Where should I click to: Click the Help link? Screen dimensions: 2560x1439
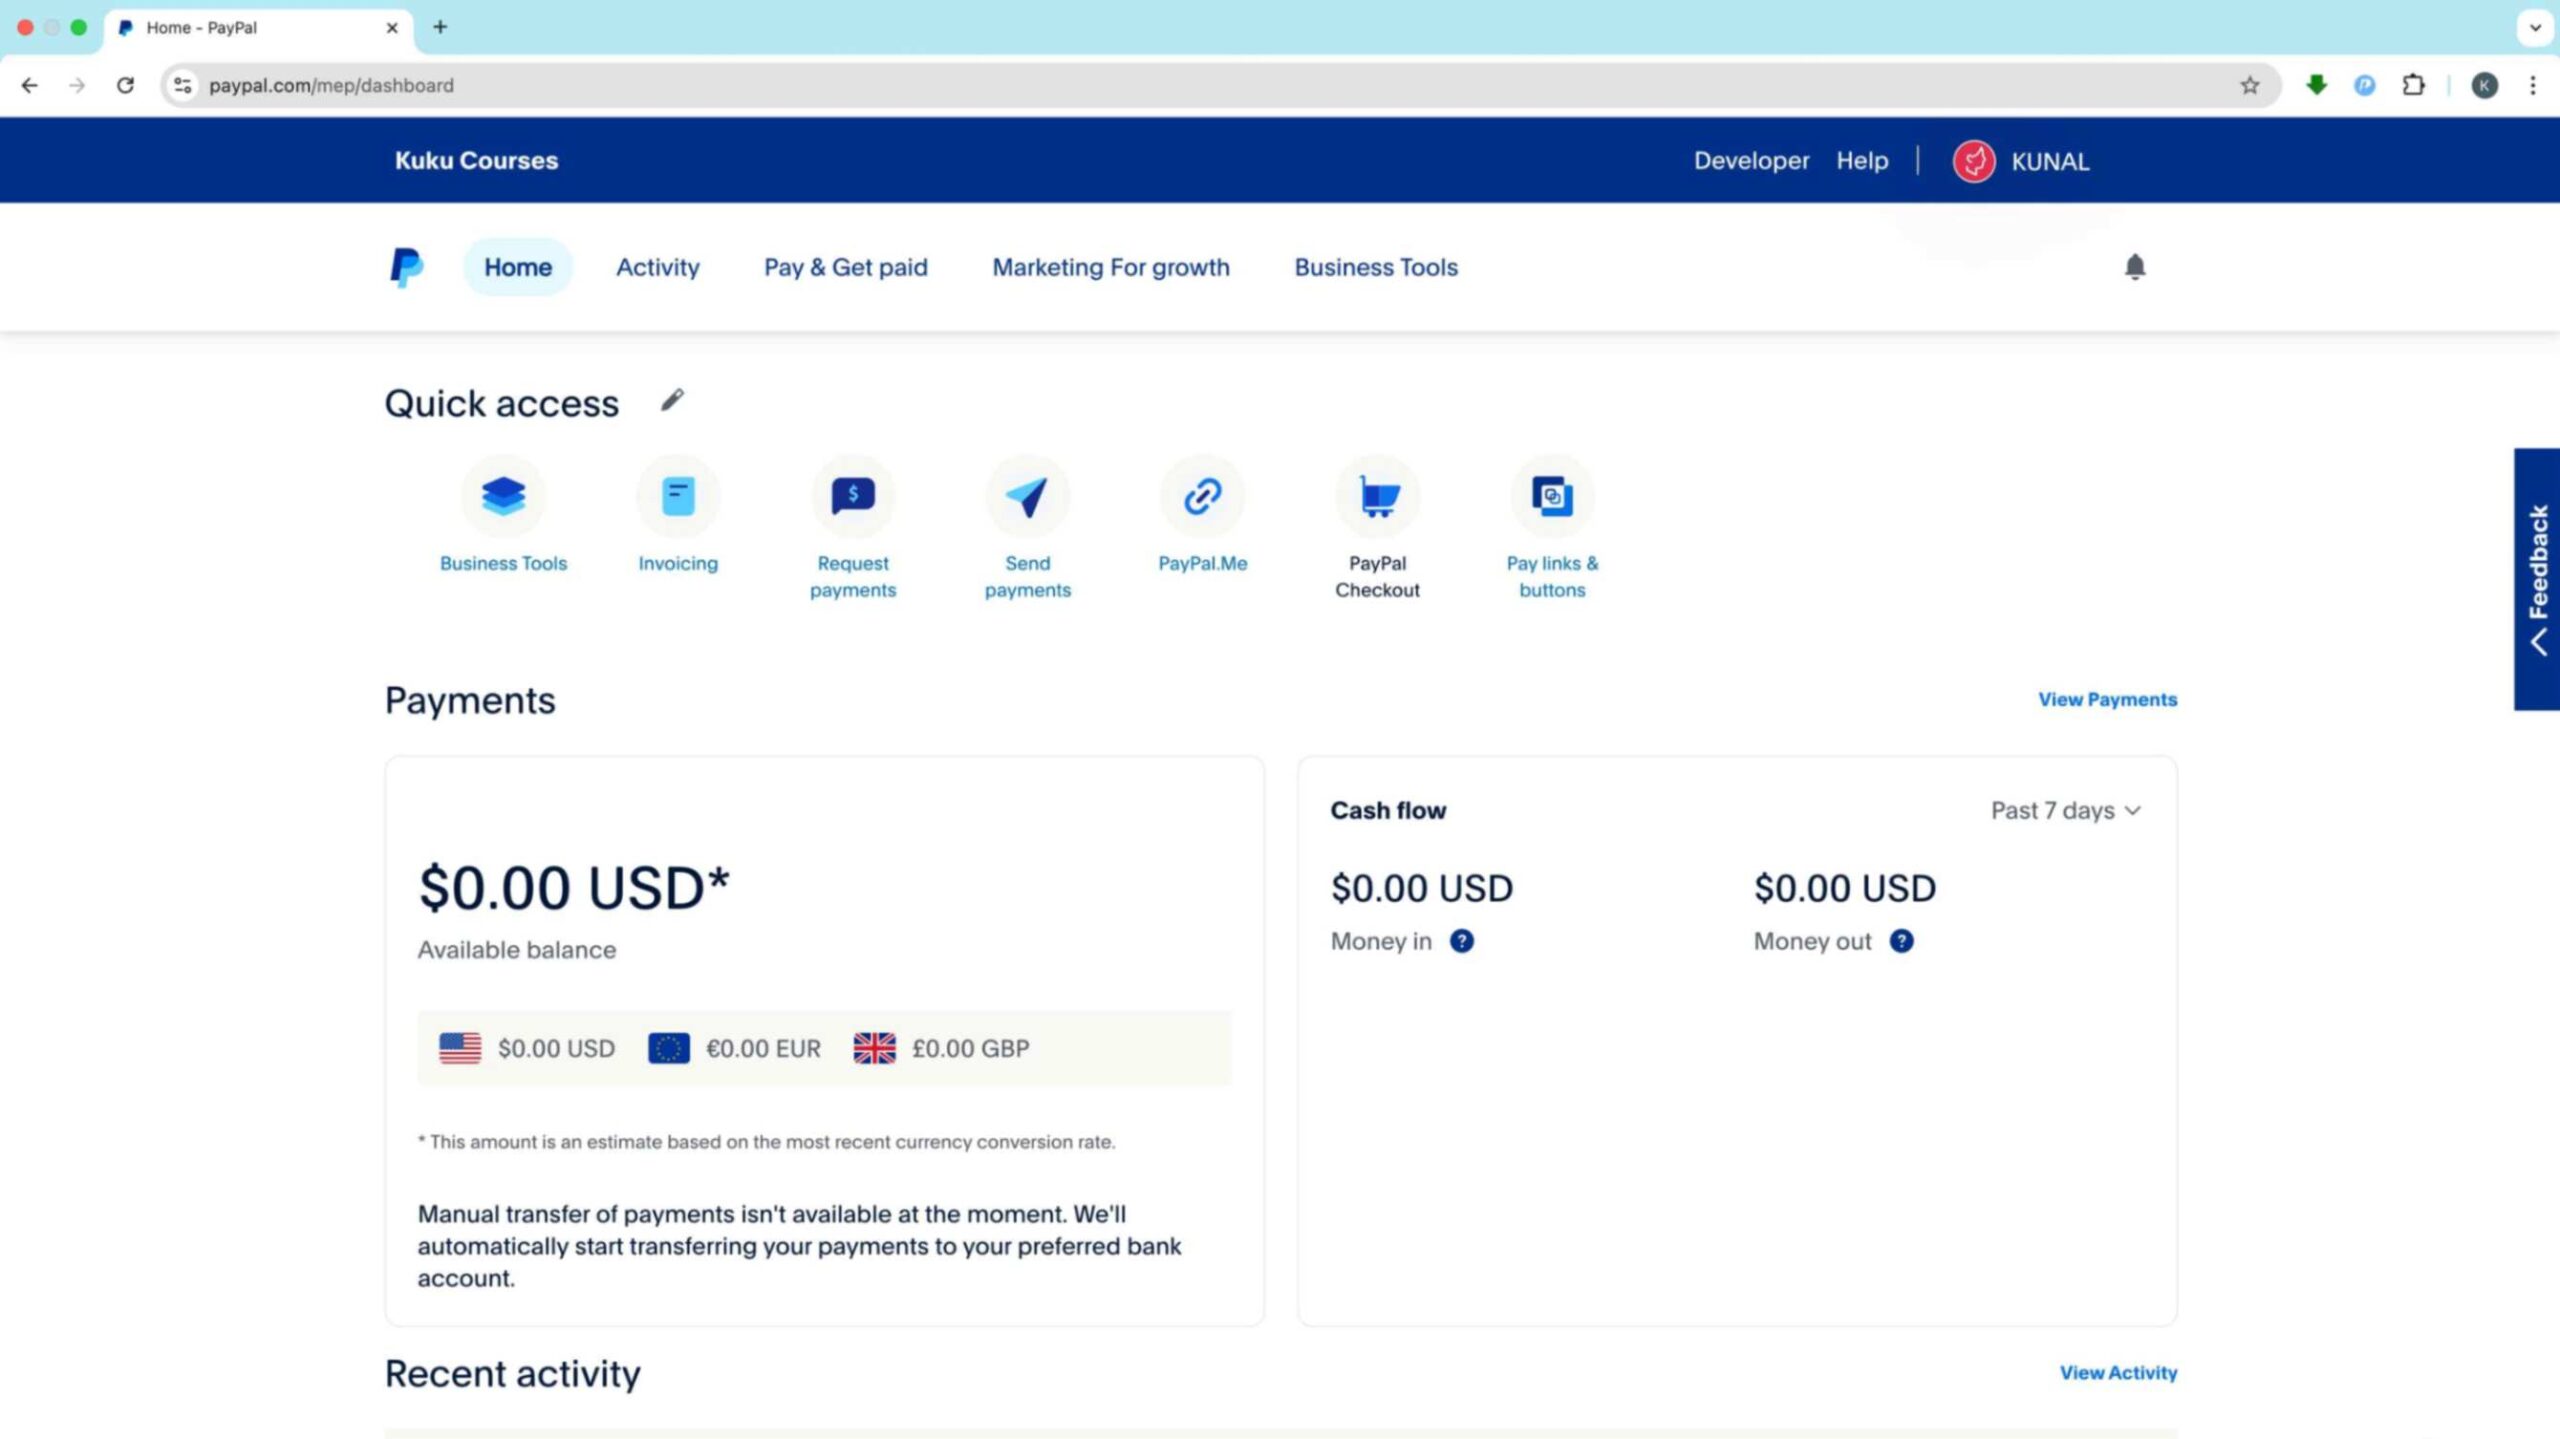pyautogui.click(x=1862, y=161)
